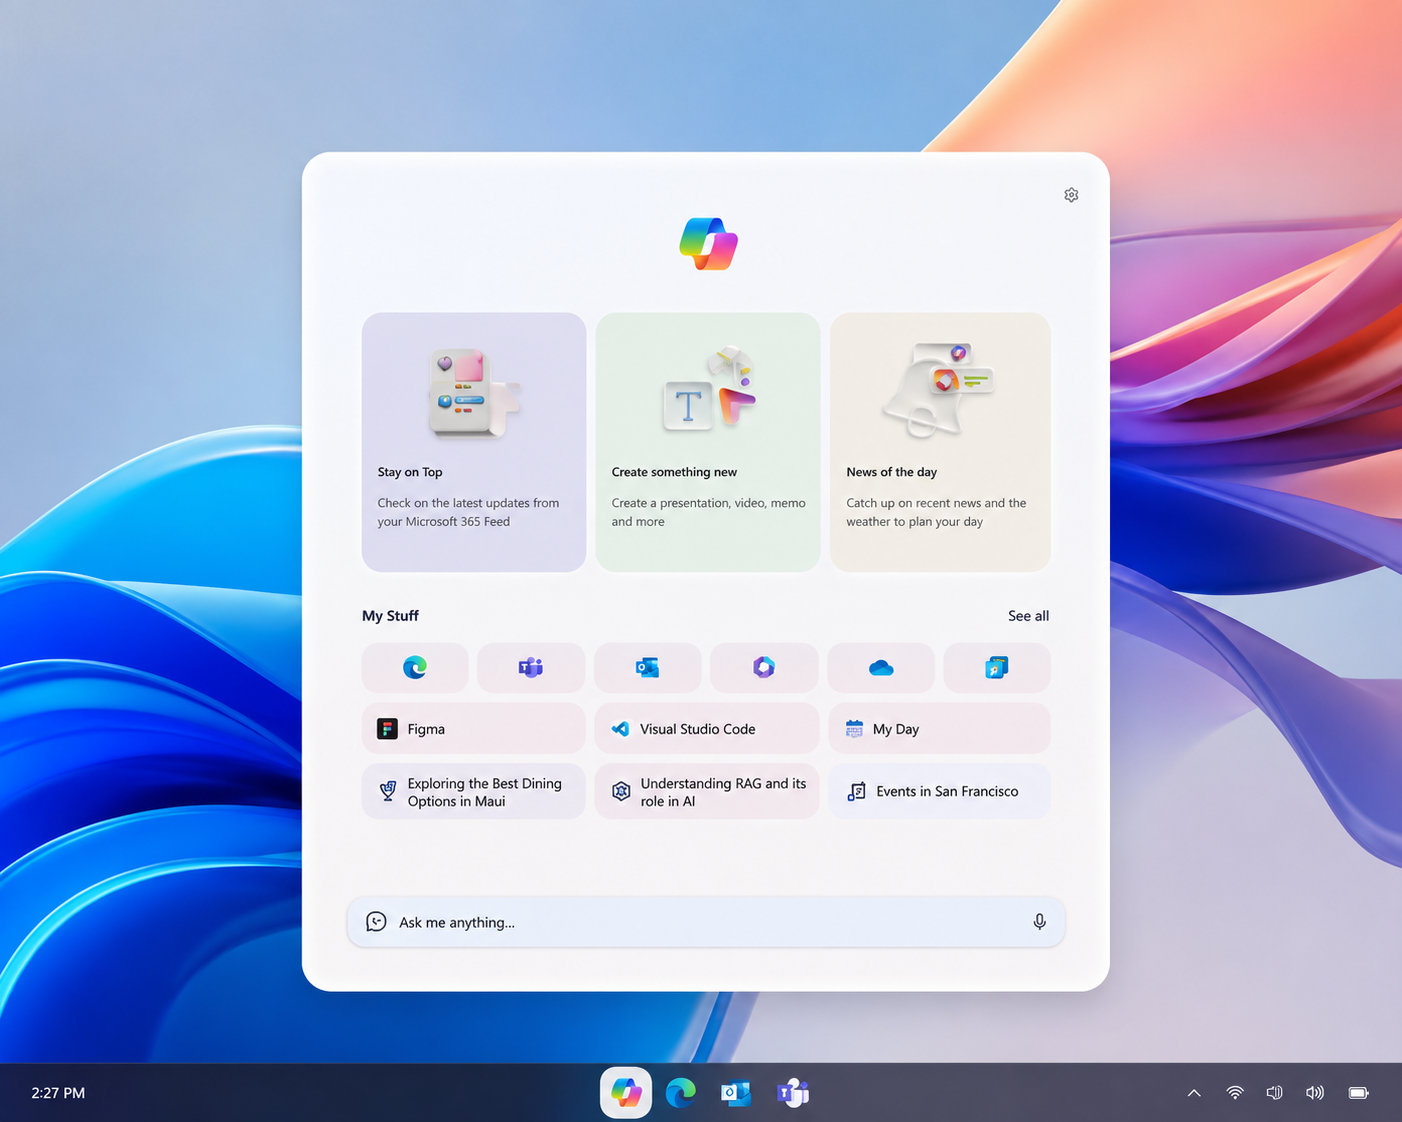Viewport: 1402px width, 1122px height.
Task: Open Teams from the taskbar
Action: (792, 1093)
